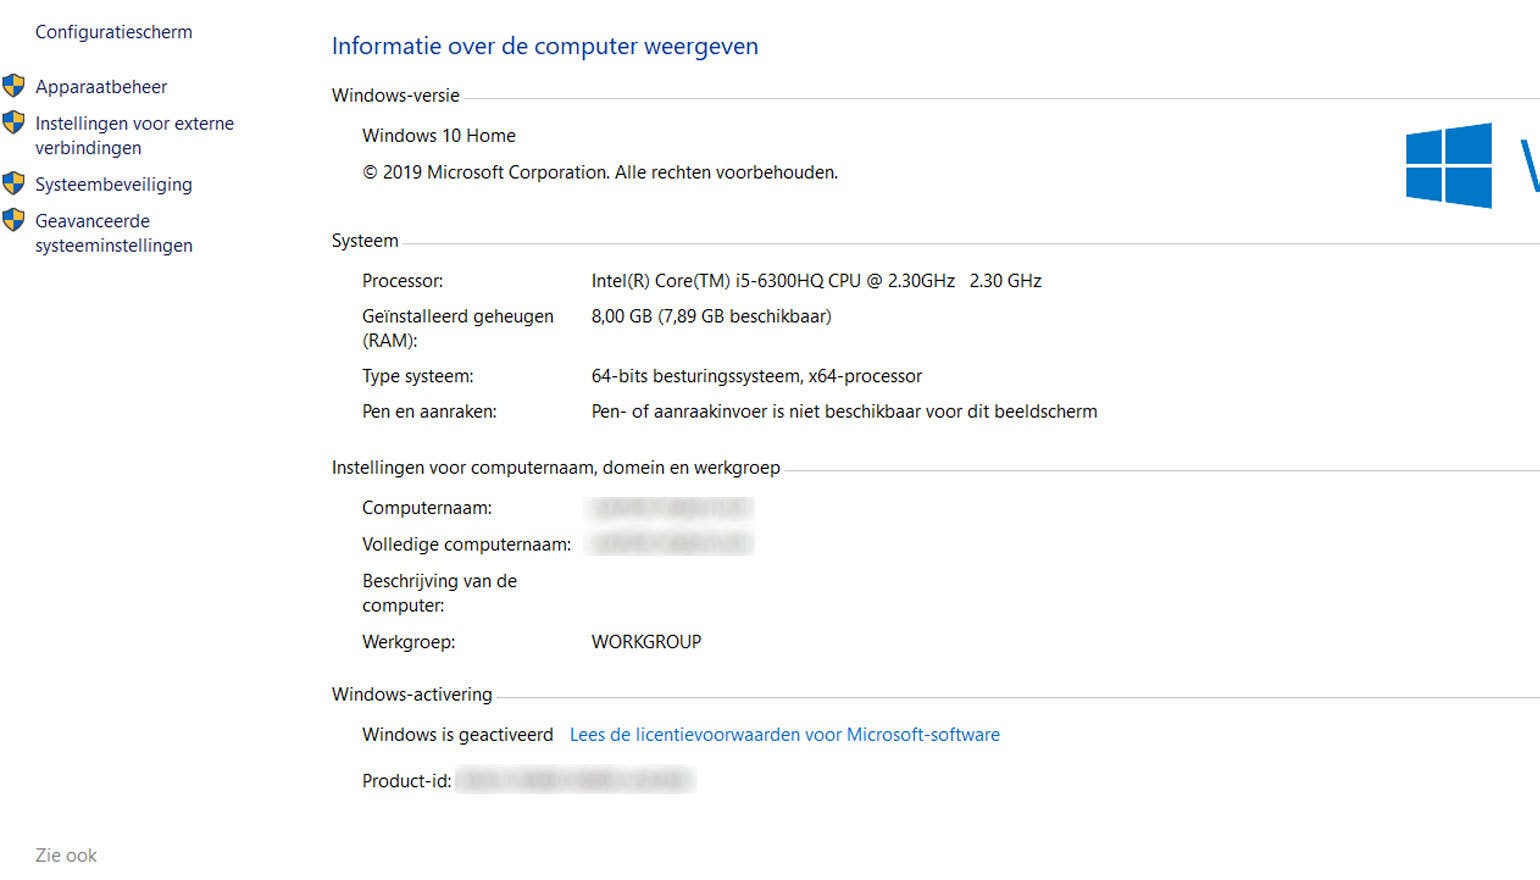Open Systeembeveiliging settings
Image resolution: width=1540 pixels, height=880 pixels.
(x=114, y=184)
